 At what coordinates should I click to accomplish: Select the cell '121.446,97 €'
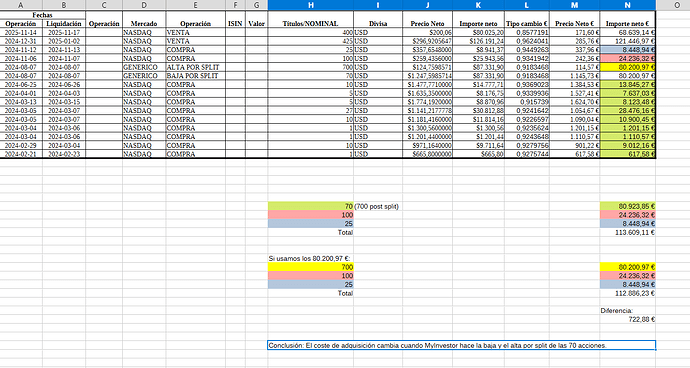(x=628, y=41)
